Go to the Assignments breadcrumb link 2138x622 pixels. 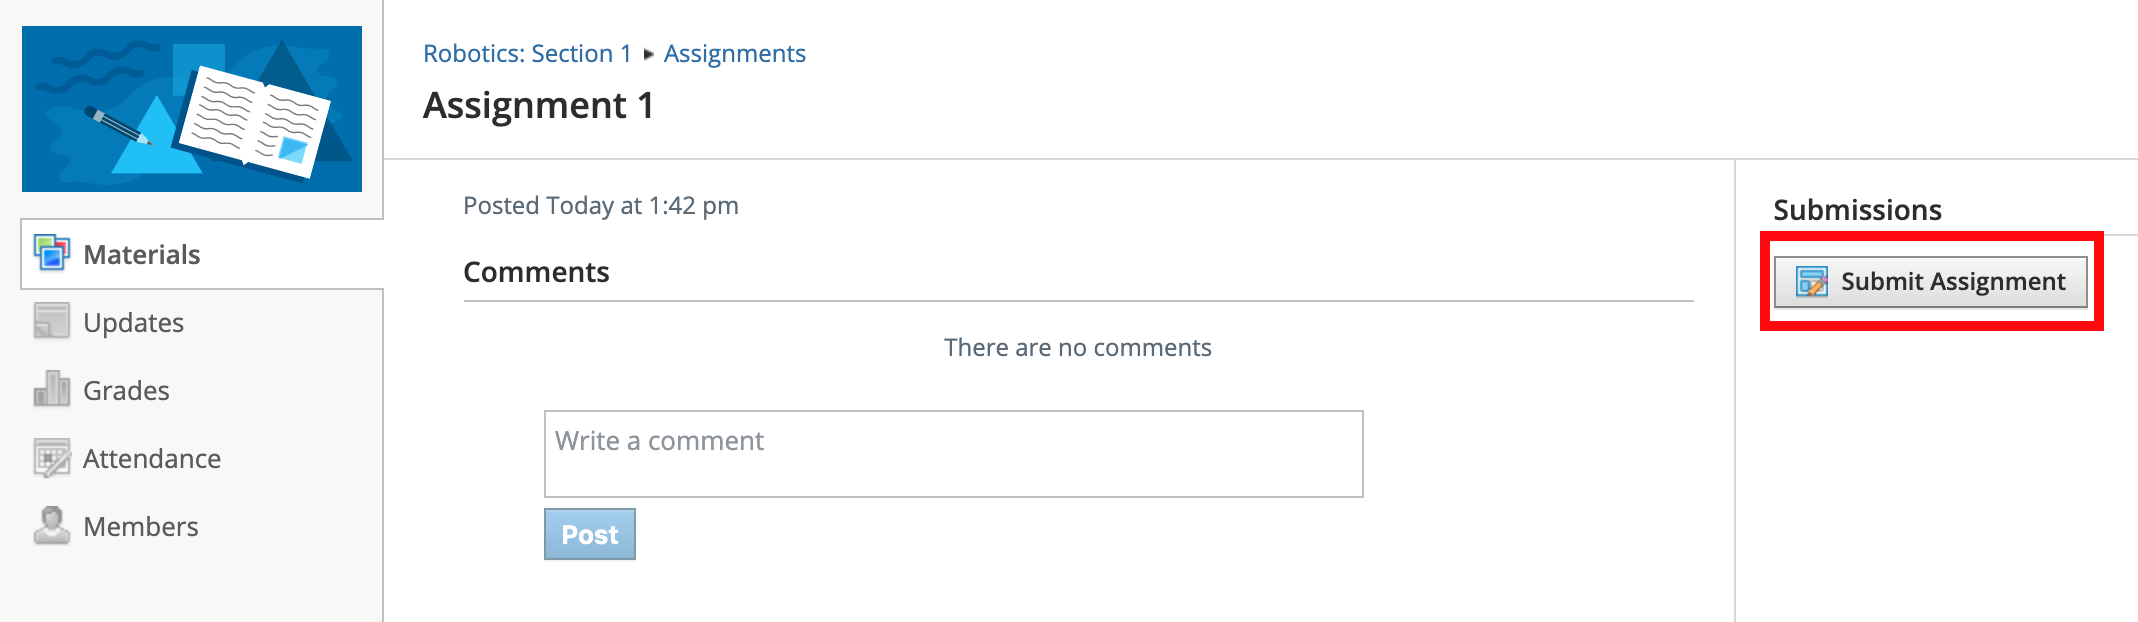pyautogui.click(x=735, y=53)
